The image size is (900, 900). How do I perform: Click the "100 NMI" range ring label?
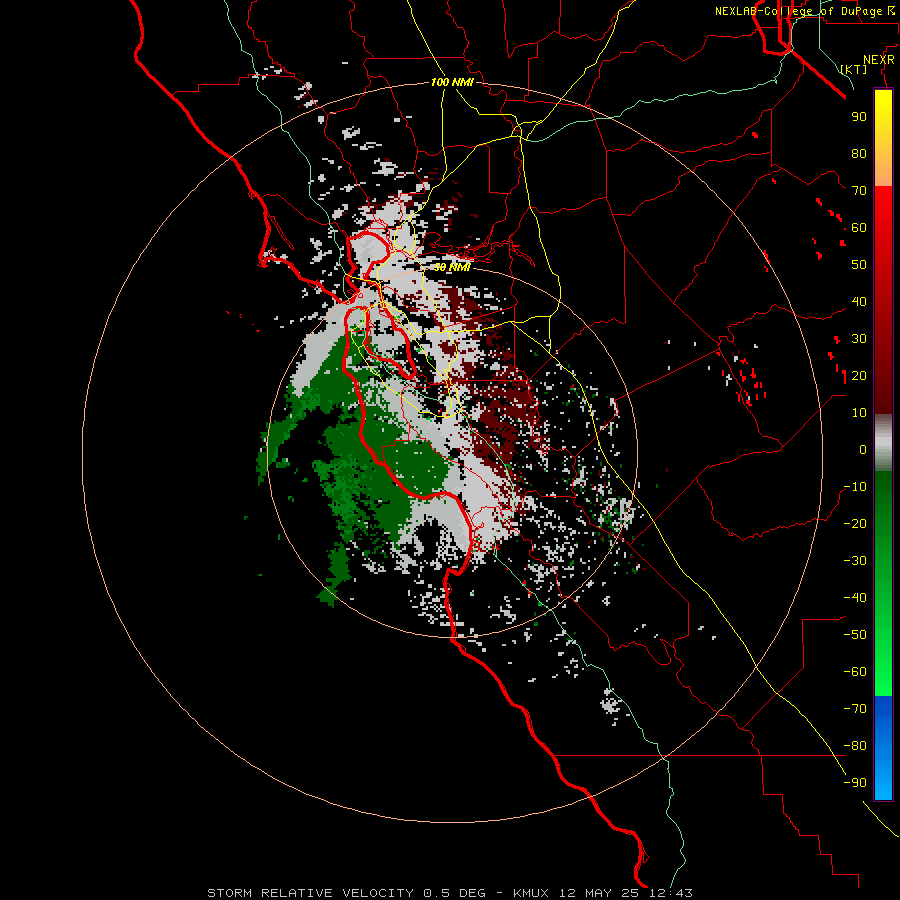pyautogui.click(x=452, y=82)
